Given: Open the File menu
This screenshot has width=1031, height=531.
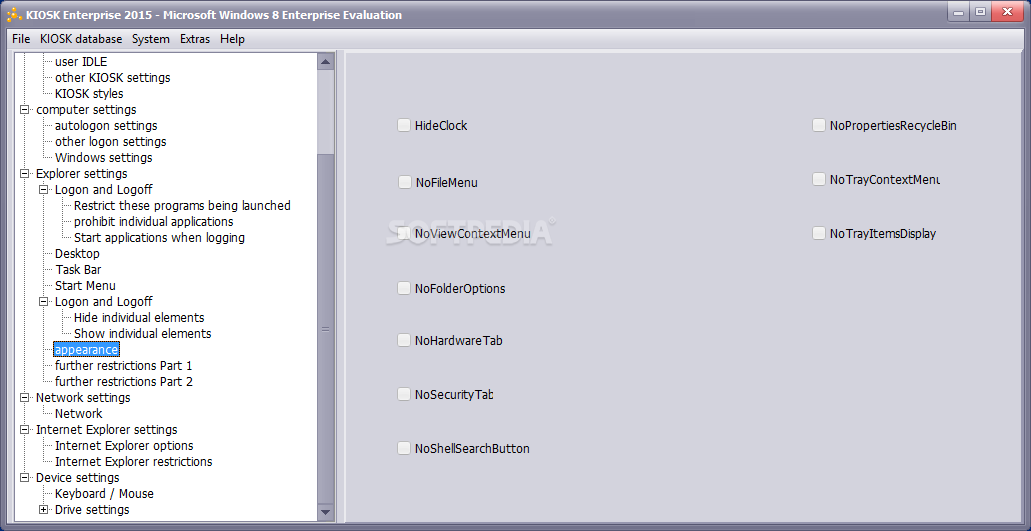Looking at the screenshot, I should (x=21, y=39).
